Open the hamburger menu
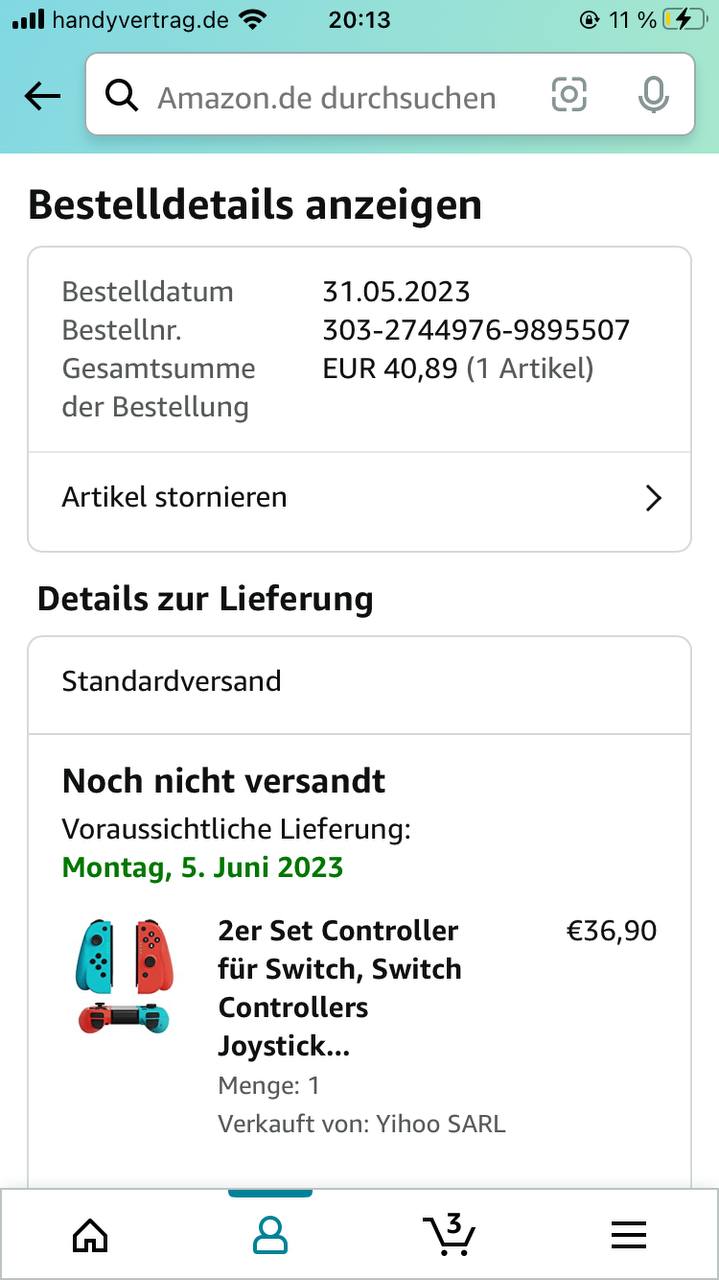The width and height of the screenshot is (719, 1280). coord(628,1236)
